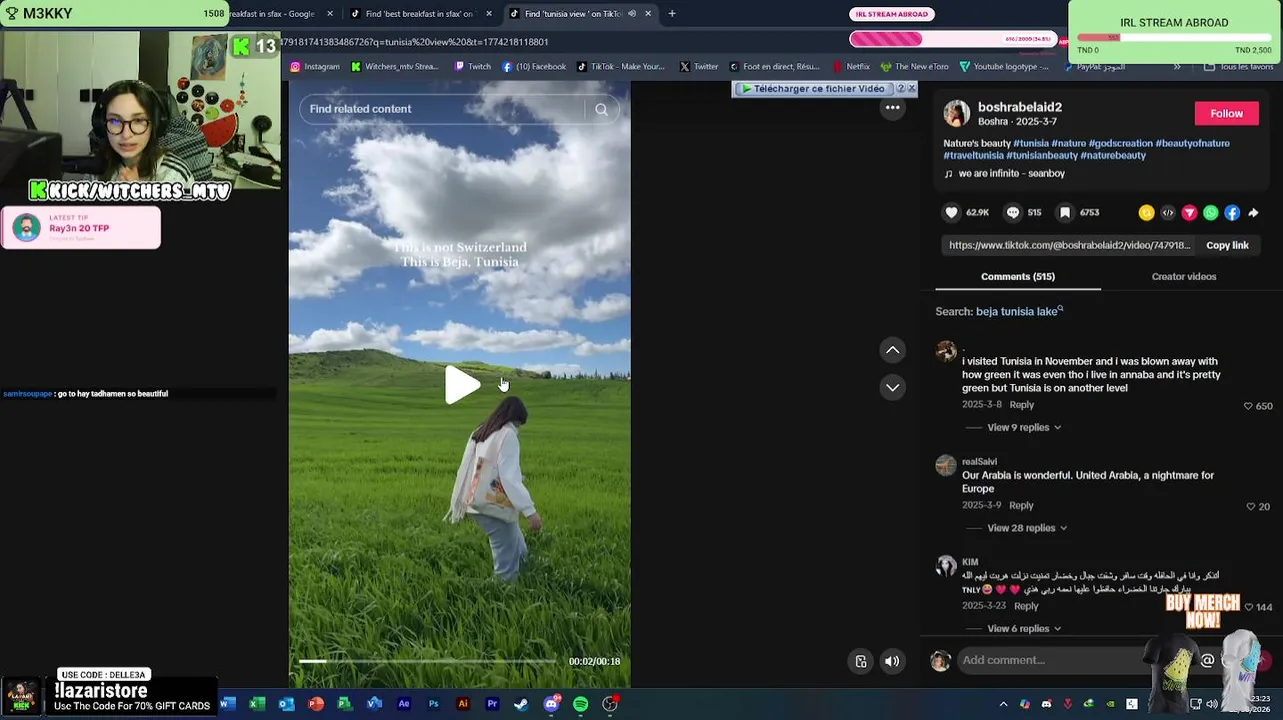This screenshot has width=1283, height=720.
Task: Like realSalvi's comment heart
Action: 1250,507
